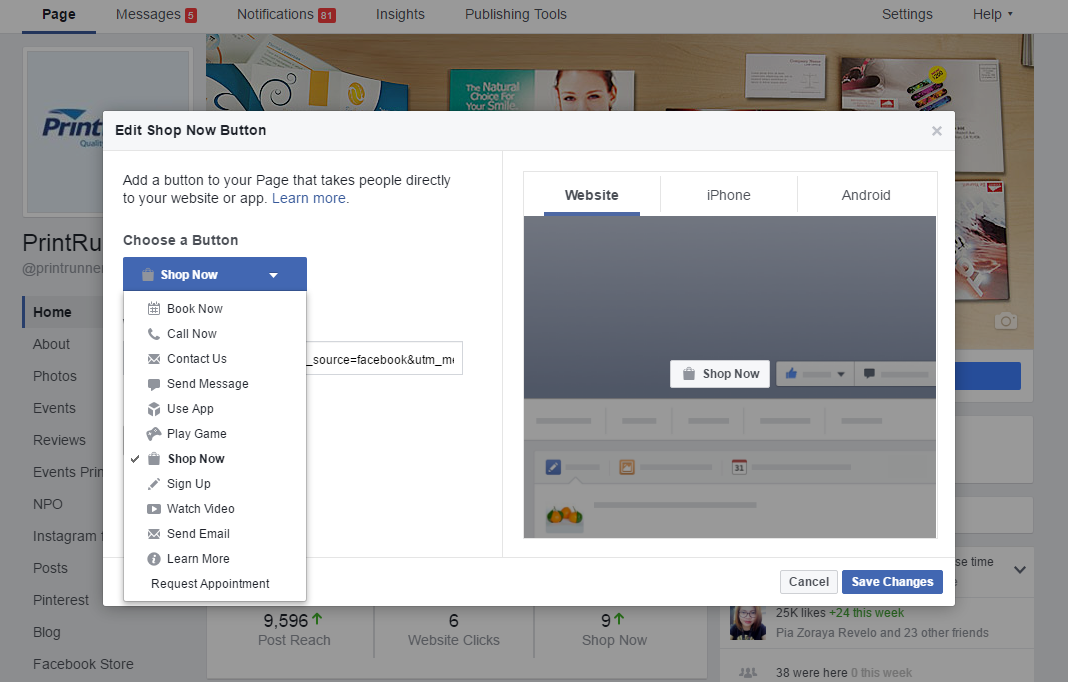Click Save Changes button
Screen dimensions: 1068x682
click(892, 582)
